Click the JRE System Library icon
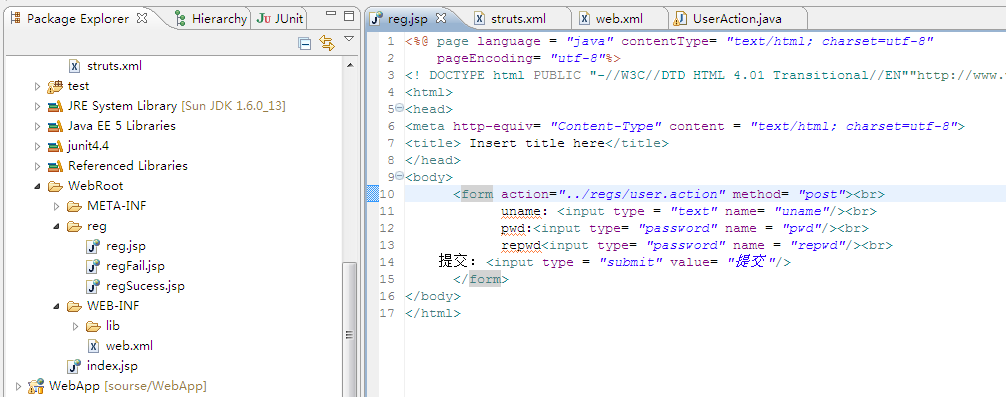This screenshot has height=397, width=1006. [55, 106]
